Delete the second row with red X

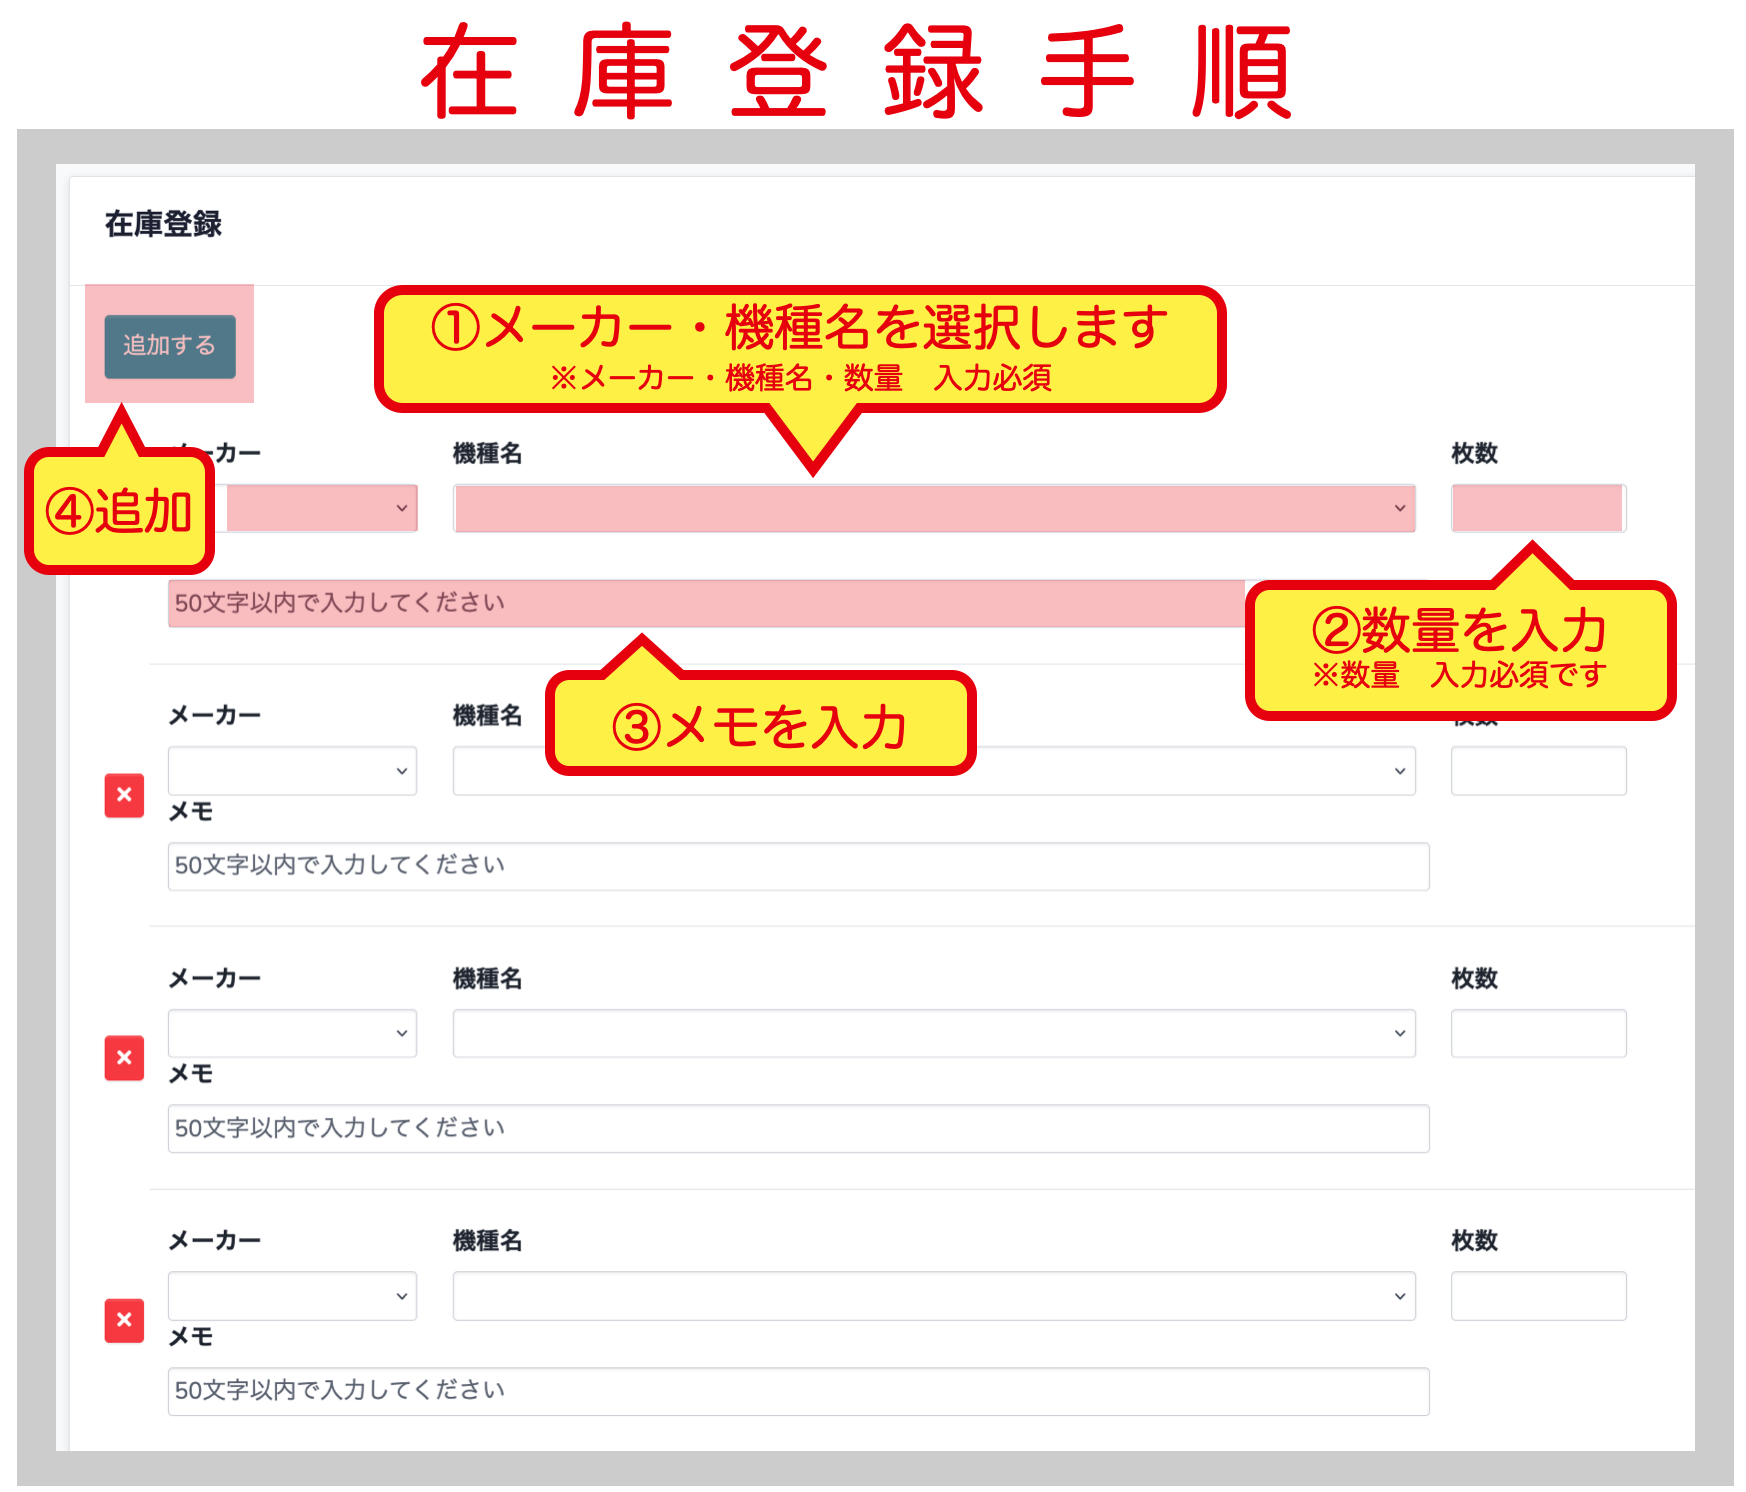coord(124,795)
